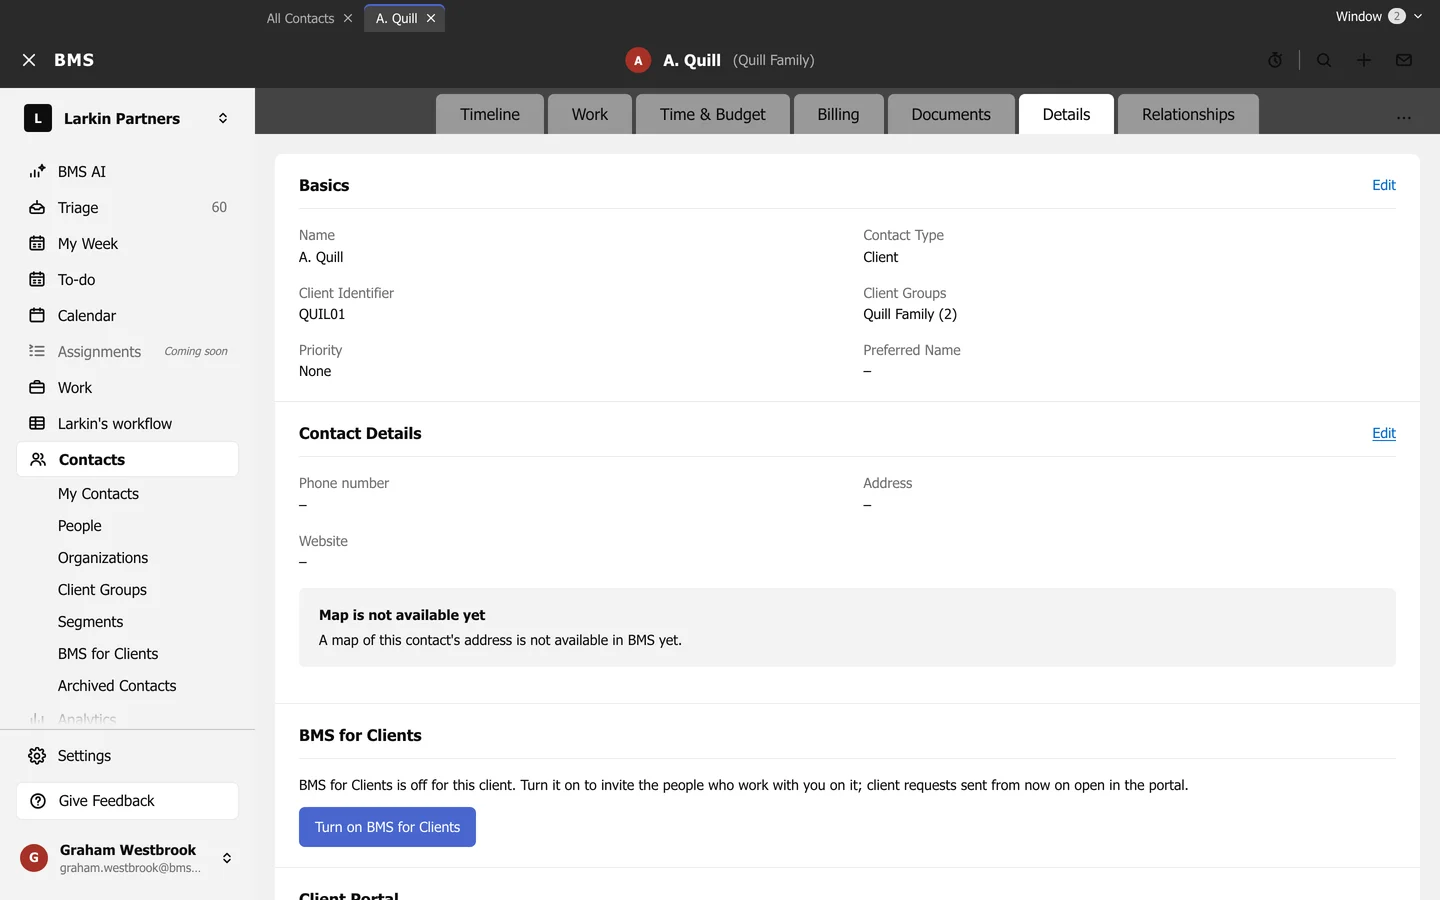Select Contacts in the sidebar
Image resolution: width=1440 pixels, height=900 pixels.
coord(127,460)
